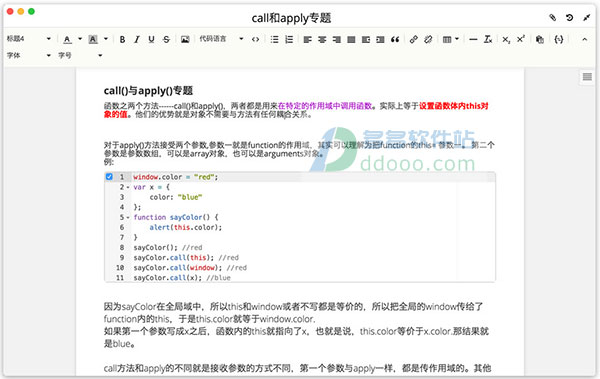Open the 标题4 heading style dropdown
The image size is (600, 379).
click(x=29, y=39)
